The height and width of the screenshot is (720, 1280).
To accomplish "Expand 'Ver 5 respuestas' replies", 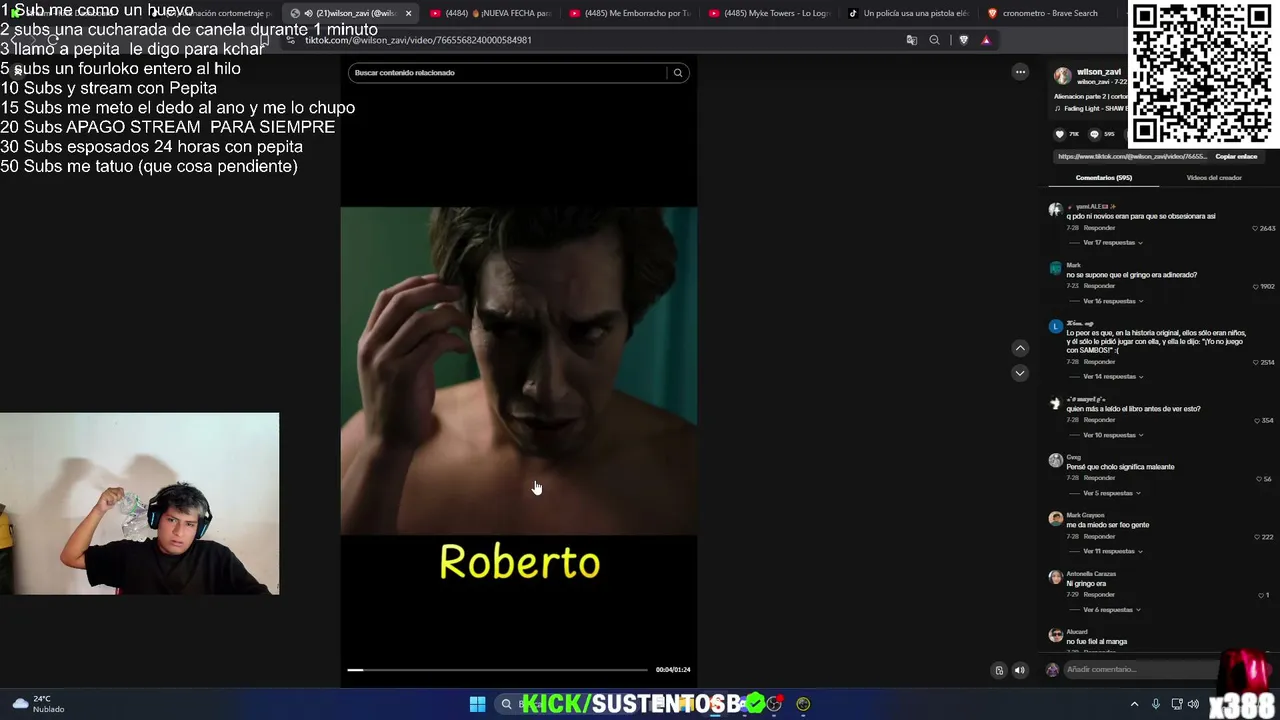I will (x=1111, y=493).
